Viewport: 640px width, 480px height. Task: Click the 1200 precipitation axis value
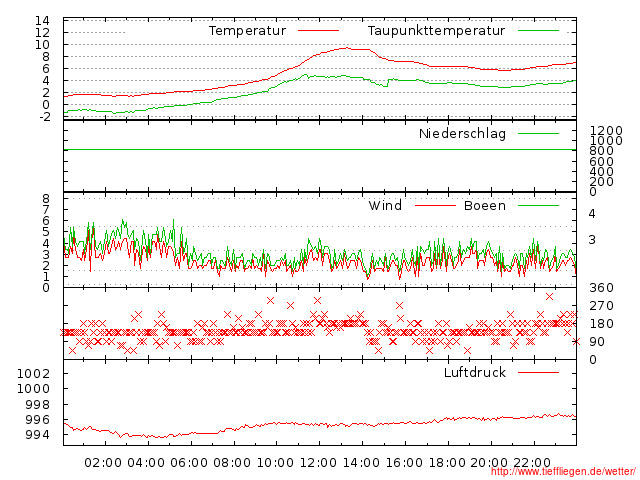coord(606,131)
